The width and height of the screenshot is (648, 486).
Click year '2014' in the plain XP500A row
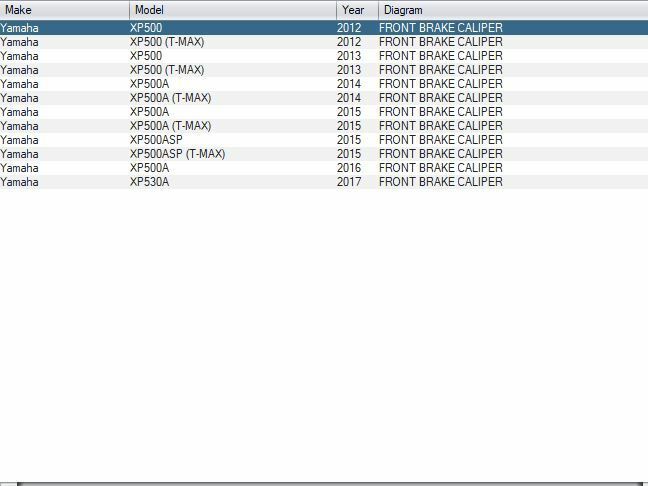coord(349,84)
